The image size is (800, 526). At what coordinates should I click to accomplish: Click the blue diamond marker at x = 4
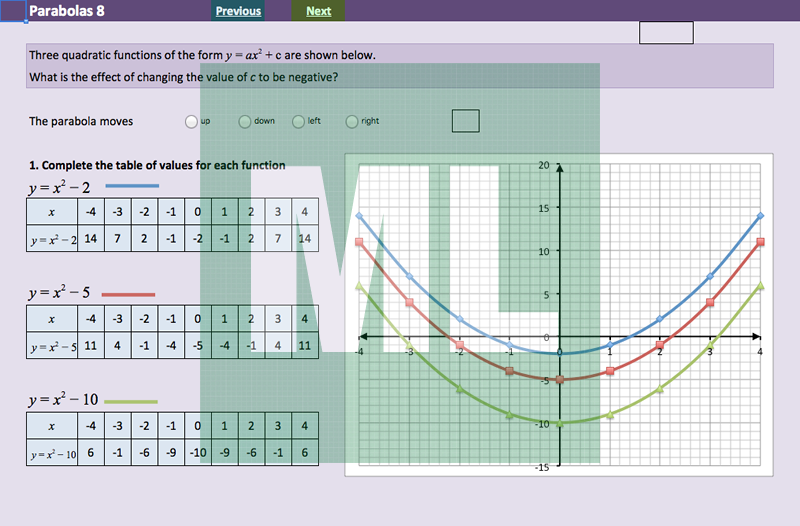(761, 216)
